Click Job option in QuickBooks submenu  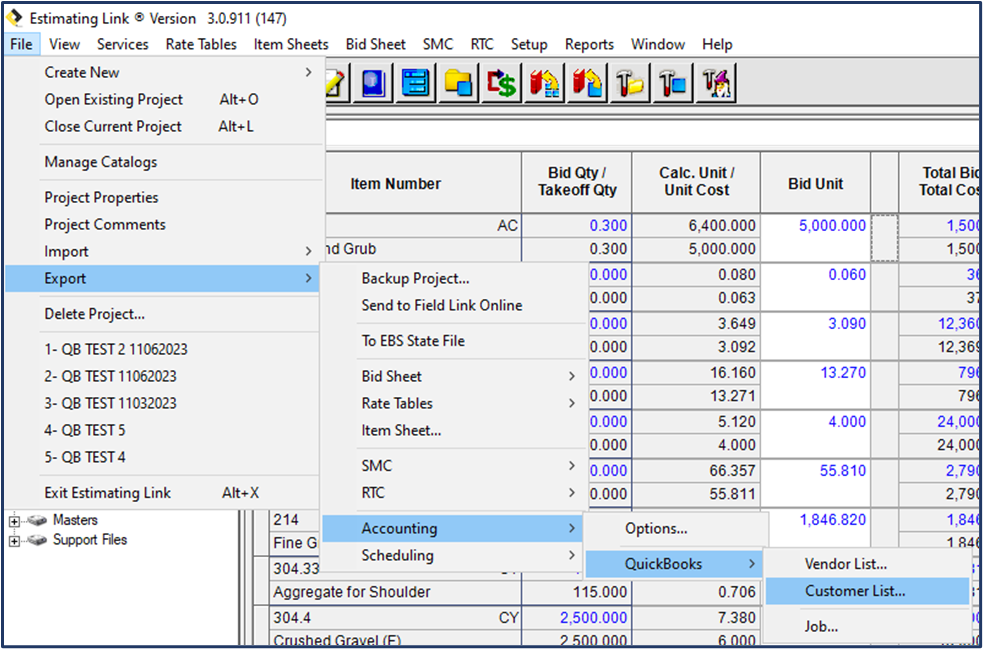coord(822,626)
